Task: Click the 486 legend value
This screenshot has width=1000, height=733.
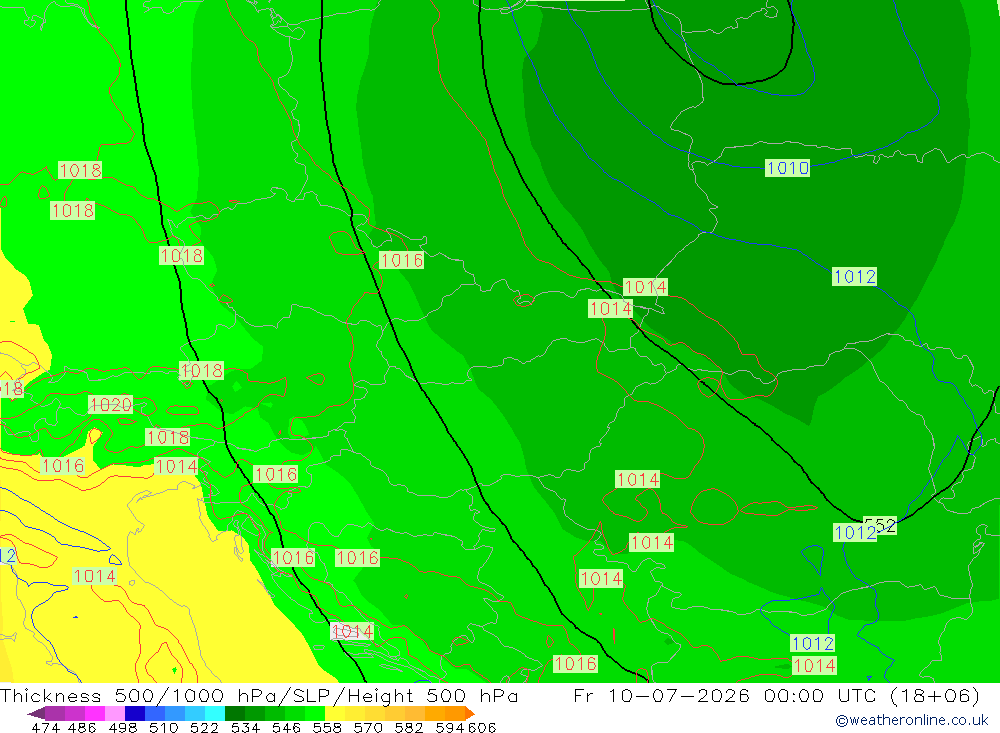Action: click(x=82, y=727)
